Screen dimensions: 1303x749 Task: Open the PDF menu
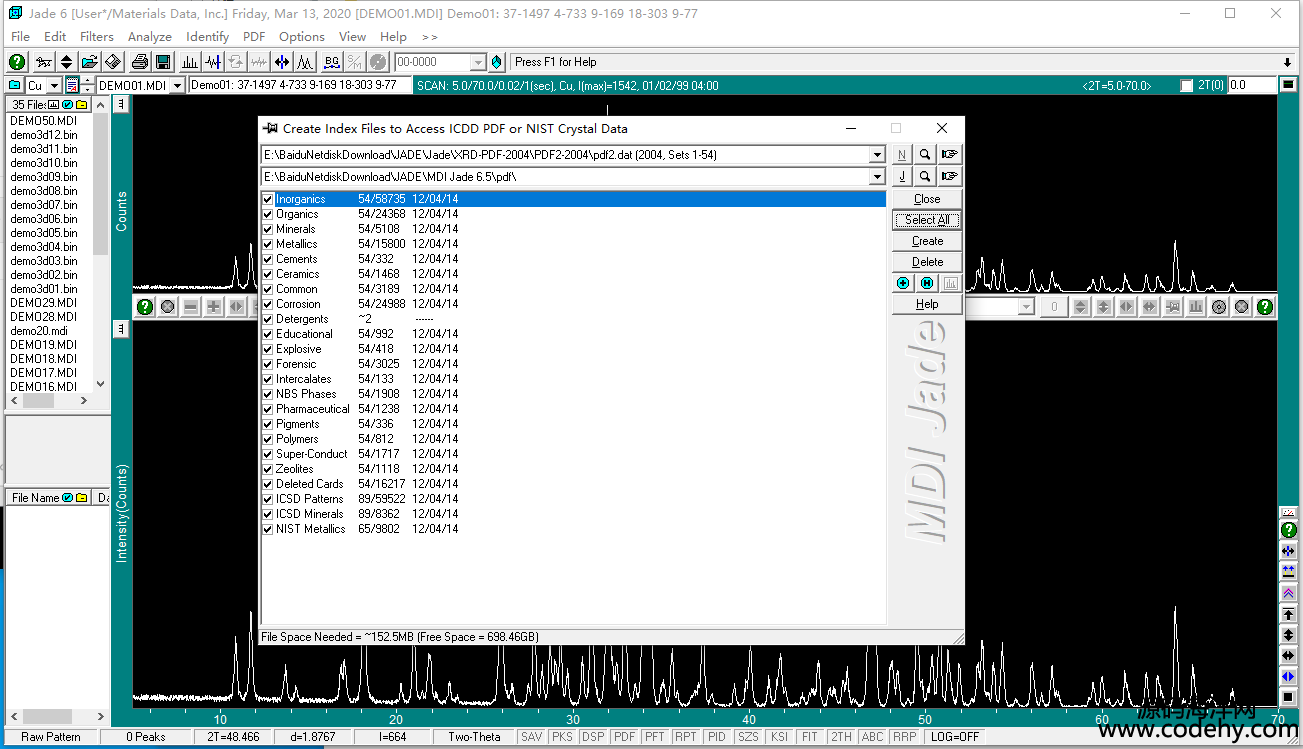(254, 37)
